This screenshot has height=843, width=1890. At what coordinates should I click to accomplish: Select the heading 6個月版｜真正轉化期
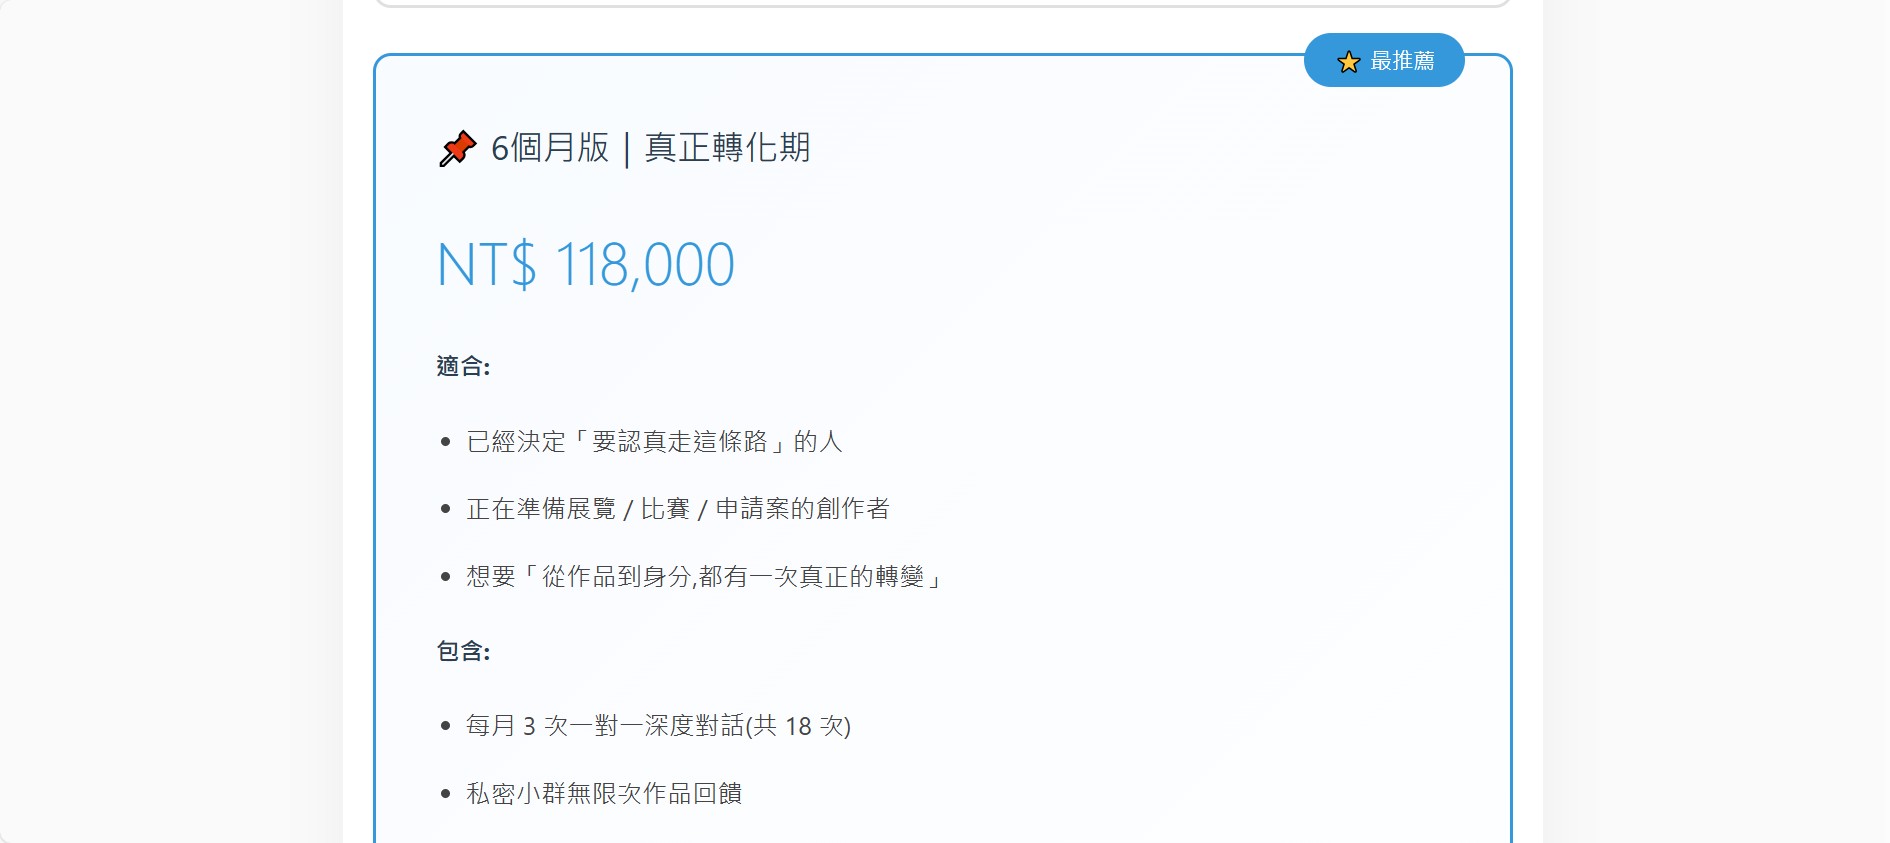651,148
